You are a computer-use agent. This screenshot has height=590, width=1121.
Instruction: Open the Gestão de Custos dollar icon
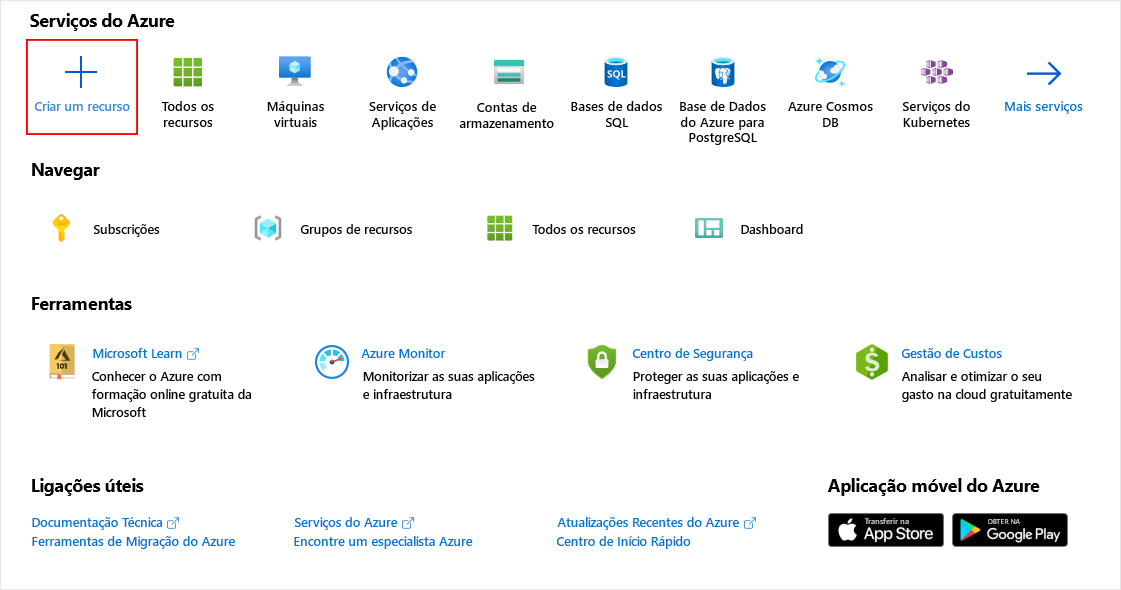(x=871, y=361)
